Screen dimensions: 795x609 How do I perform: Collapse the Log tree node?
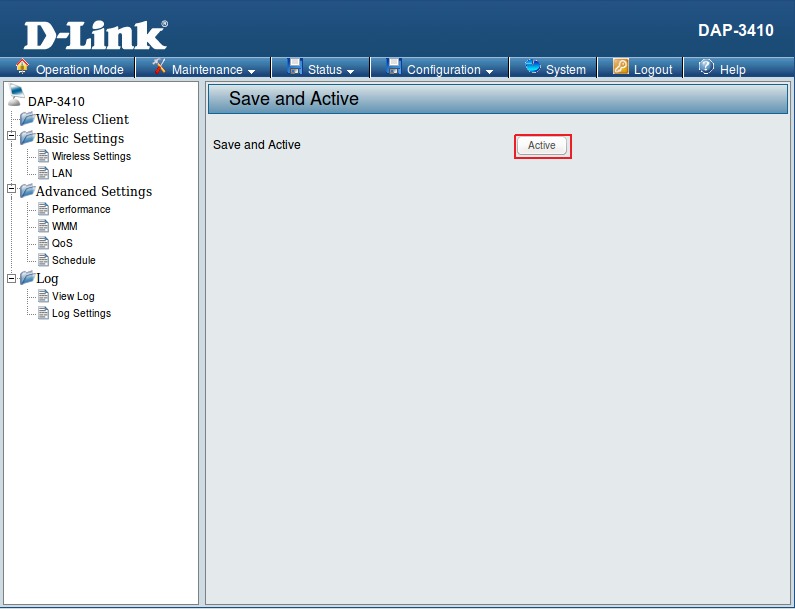pyautogui.click(x=11, y=278)
